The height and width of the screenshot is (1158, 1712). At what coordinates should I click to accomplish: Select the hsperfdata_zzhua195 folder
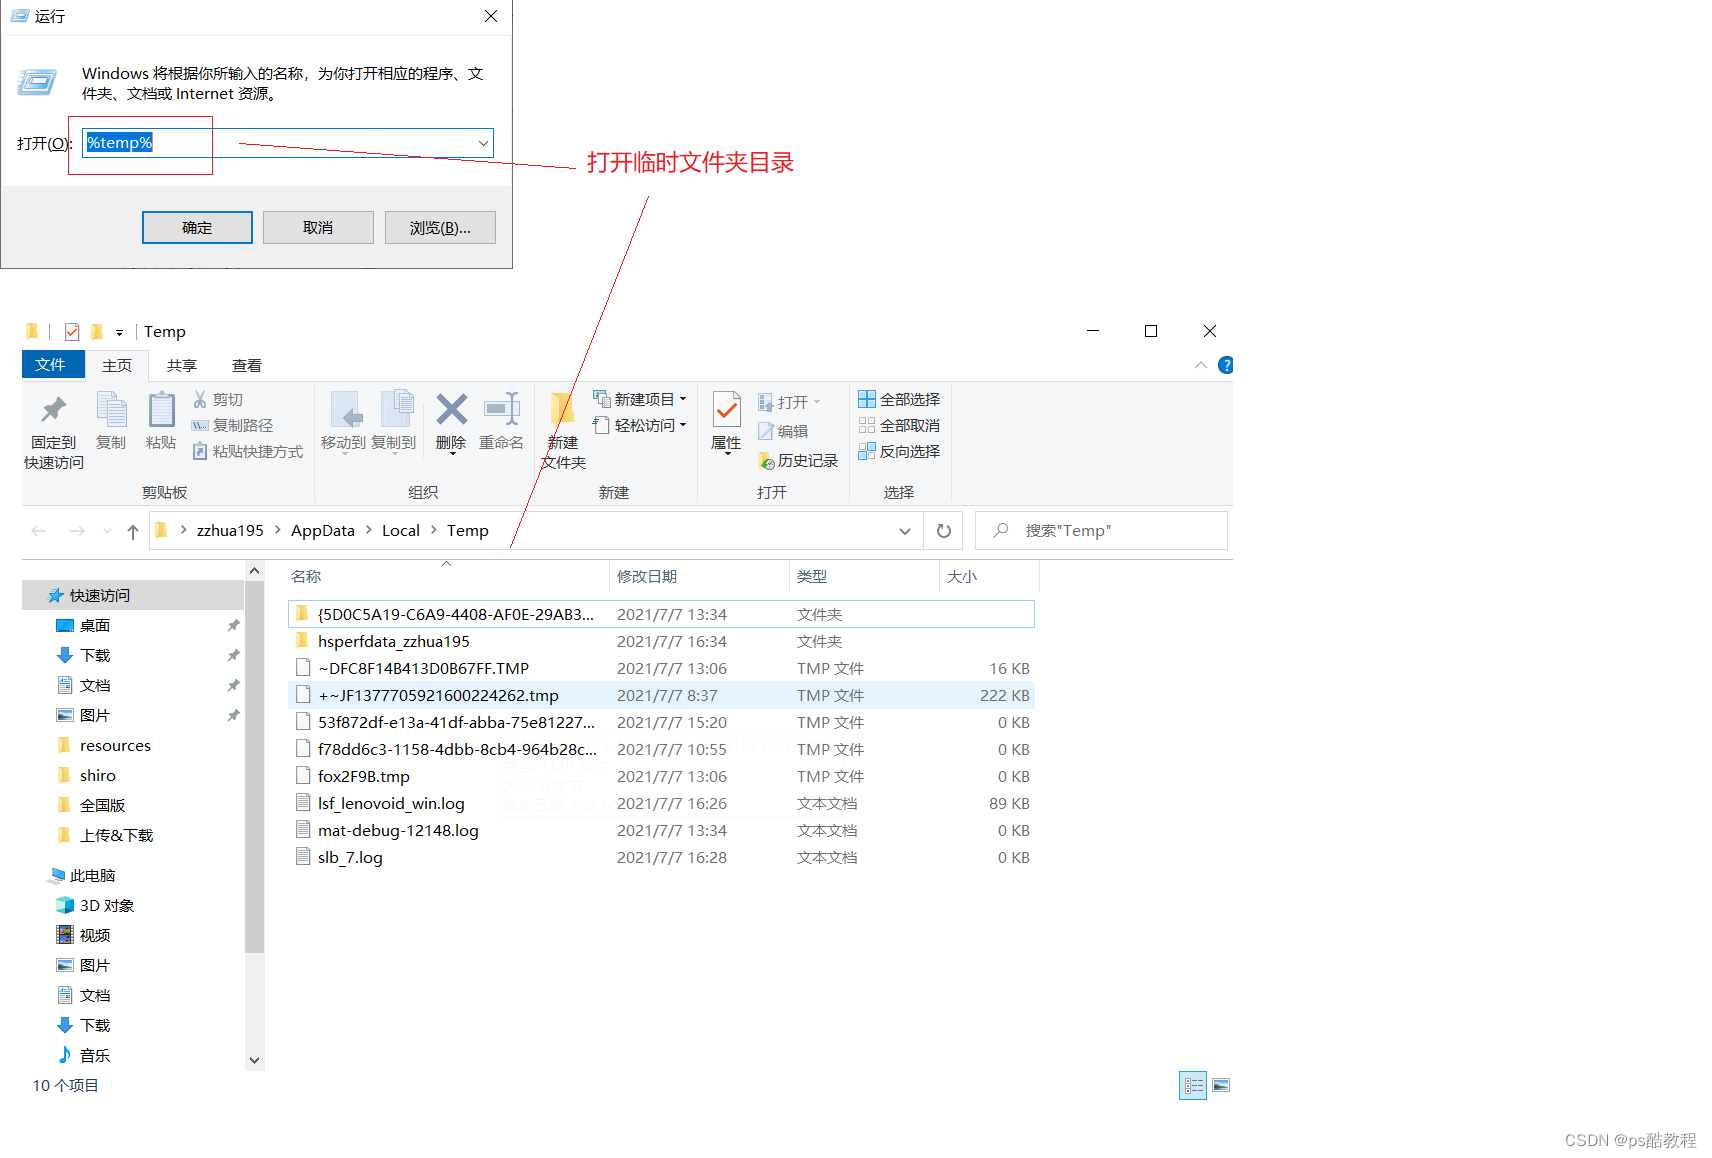(660, 642)
